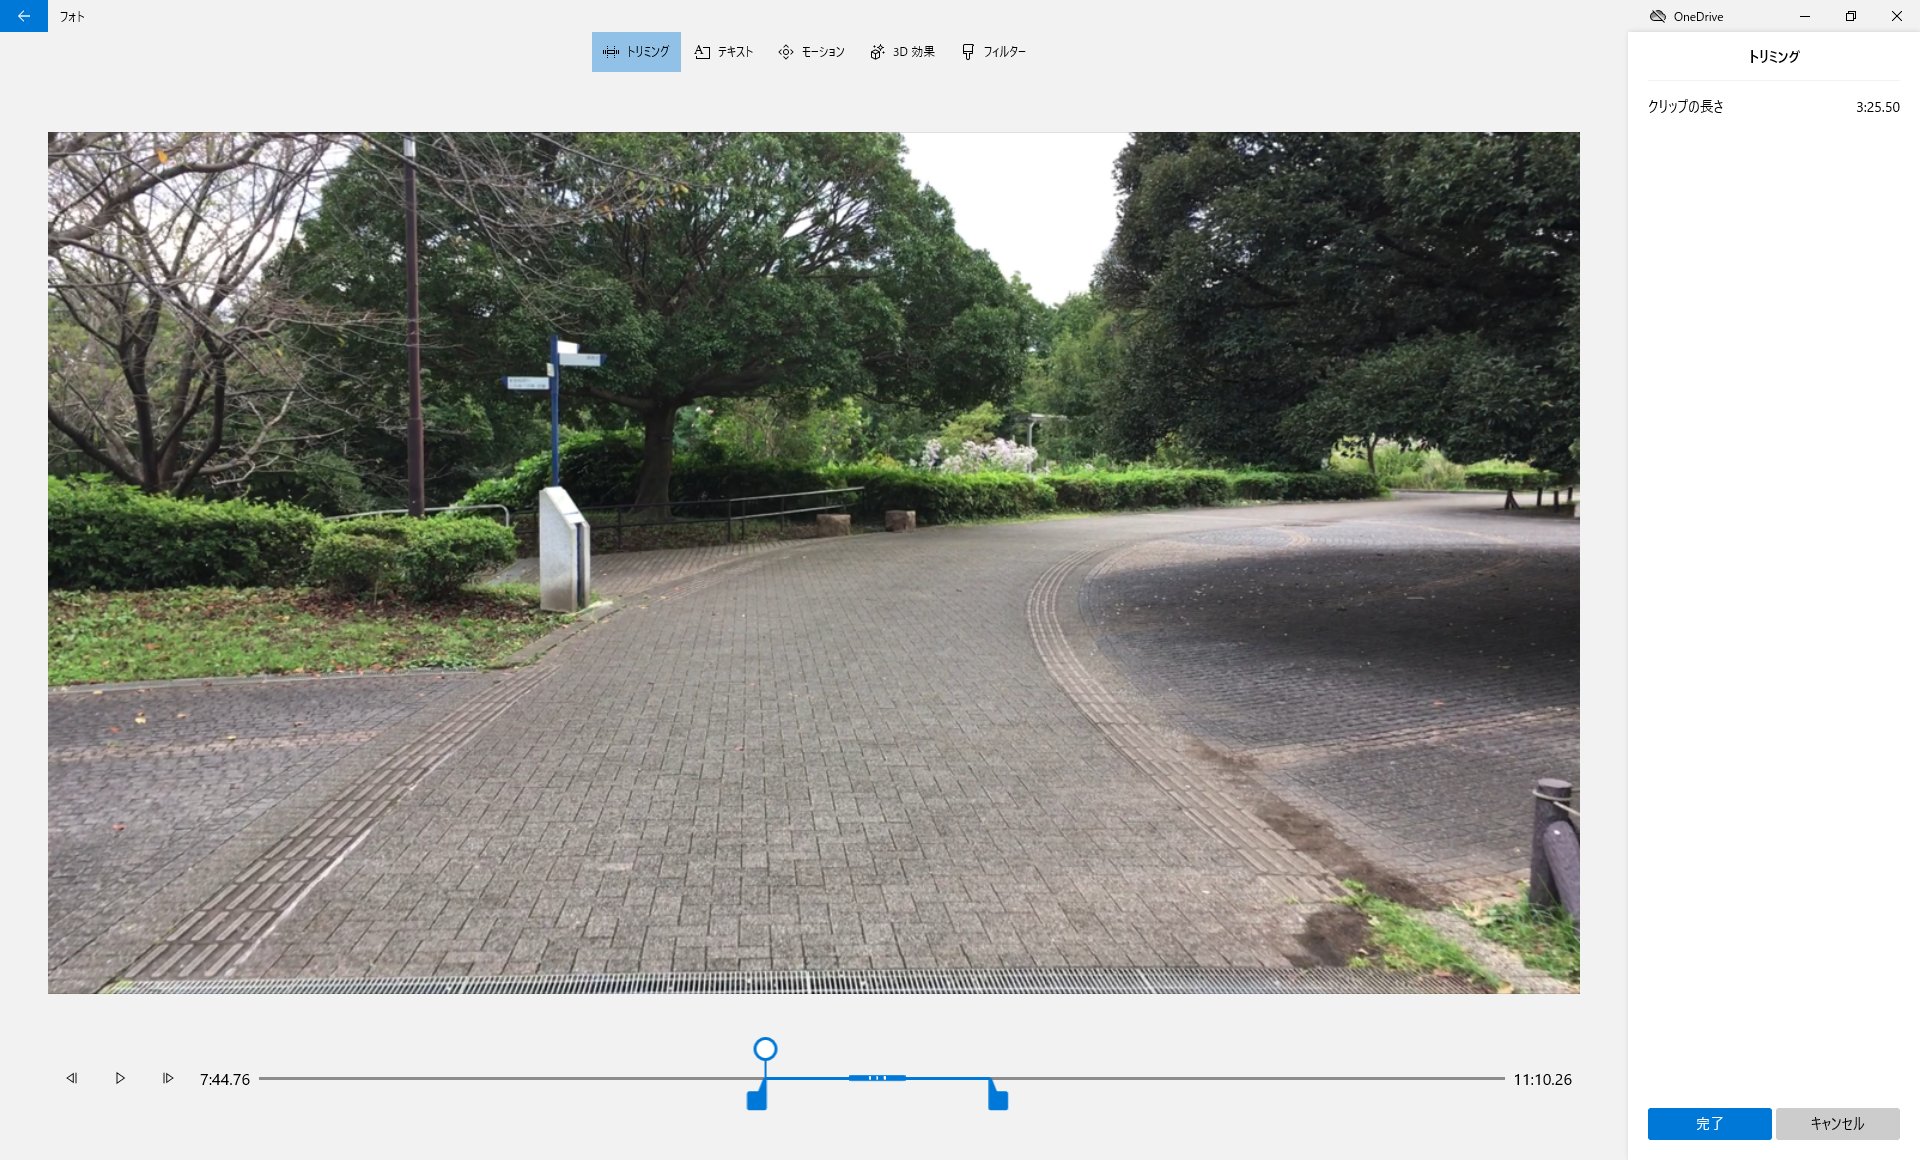Click the left trim start handle
This screenshot has height=1160, width=1920.
757,1099
